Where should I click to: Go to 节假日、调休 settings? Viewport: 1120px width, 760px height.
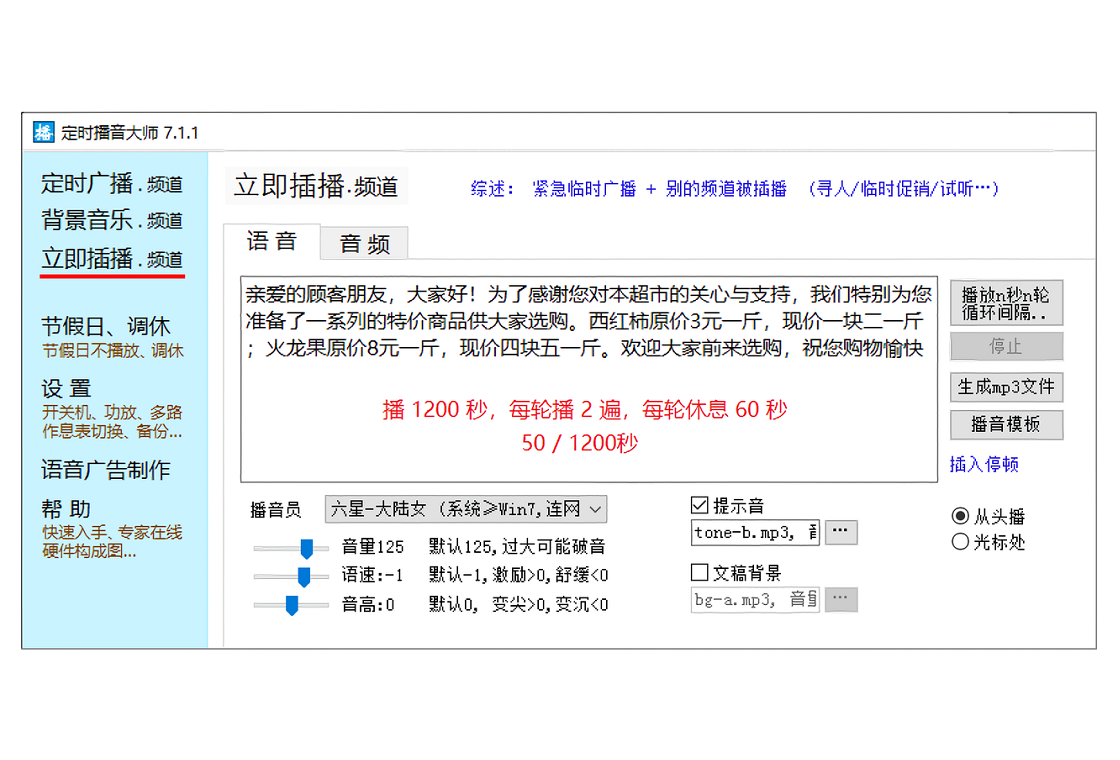click(106, 327)
